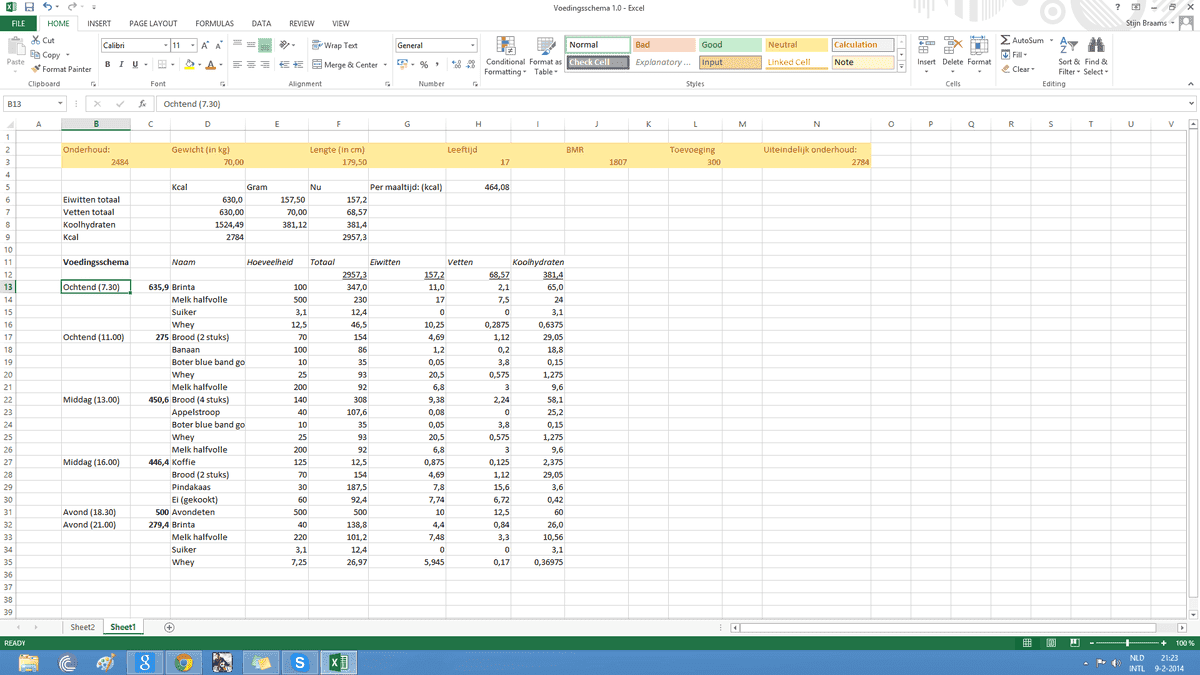1200x675 pixels.
Task: Click the Merge & Center button
Action: (x=345, y=65)
